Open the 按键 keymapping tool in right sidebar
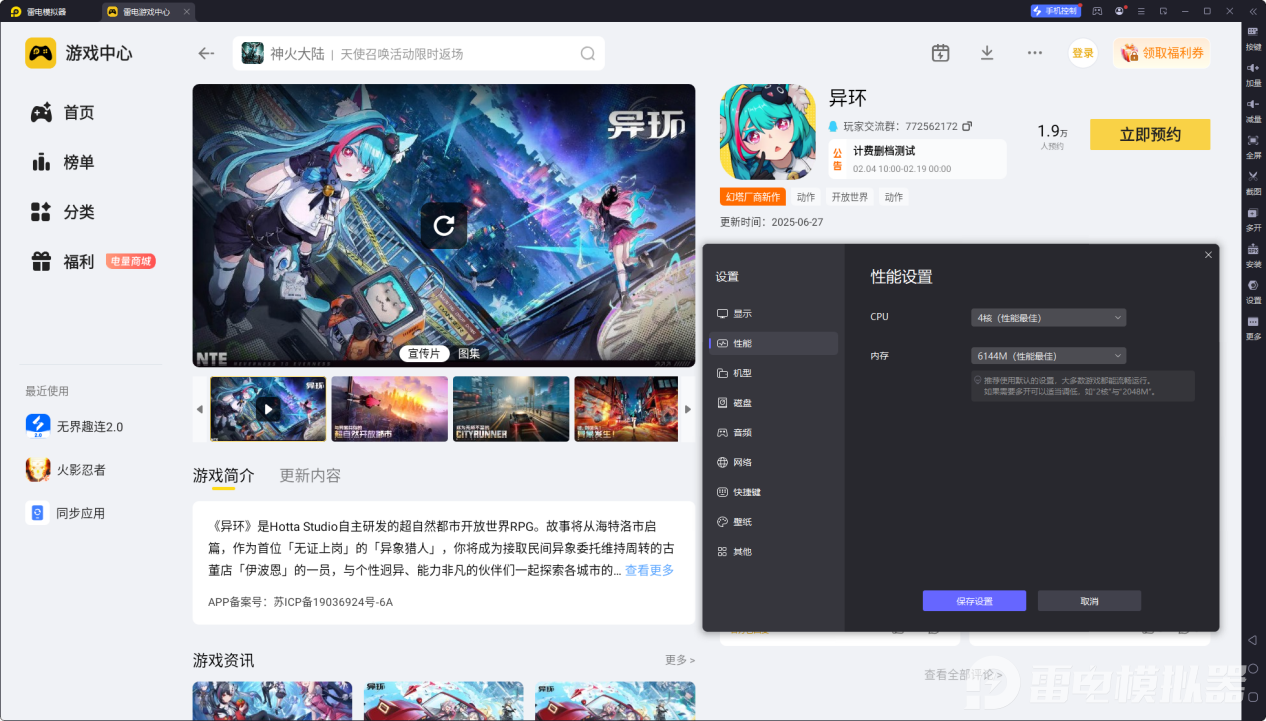Screen dimensions: 1266x721 point(1253,37)
